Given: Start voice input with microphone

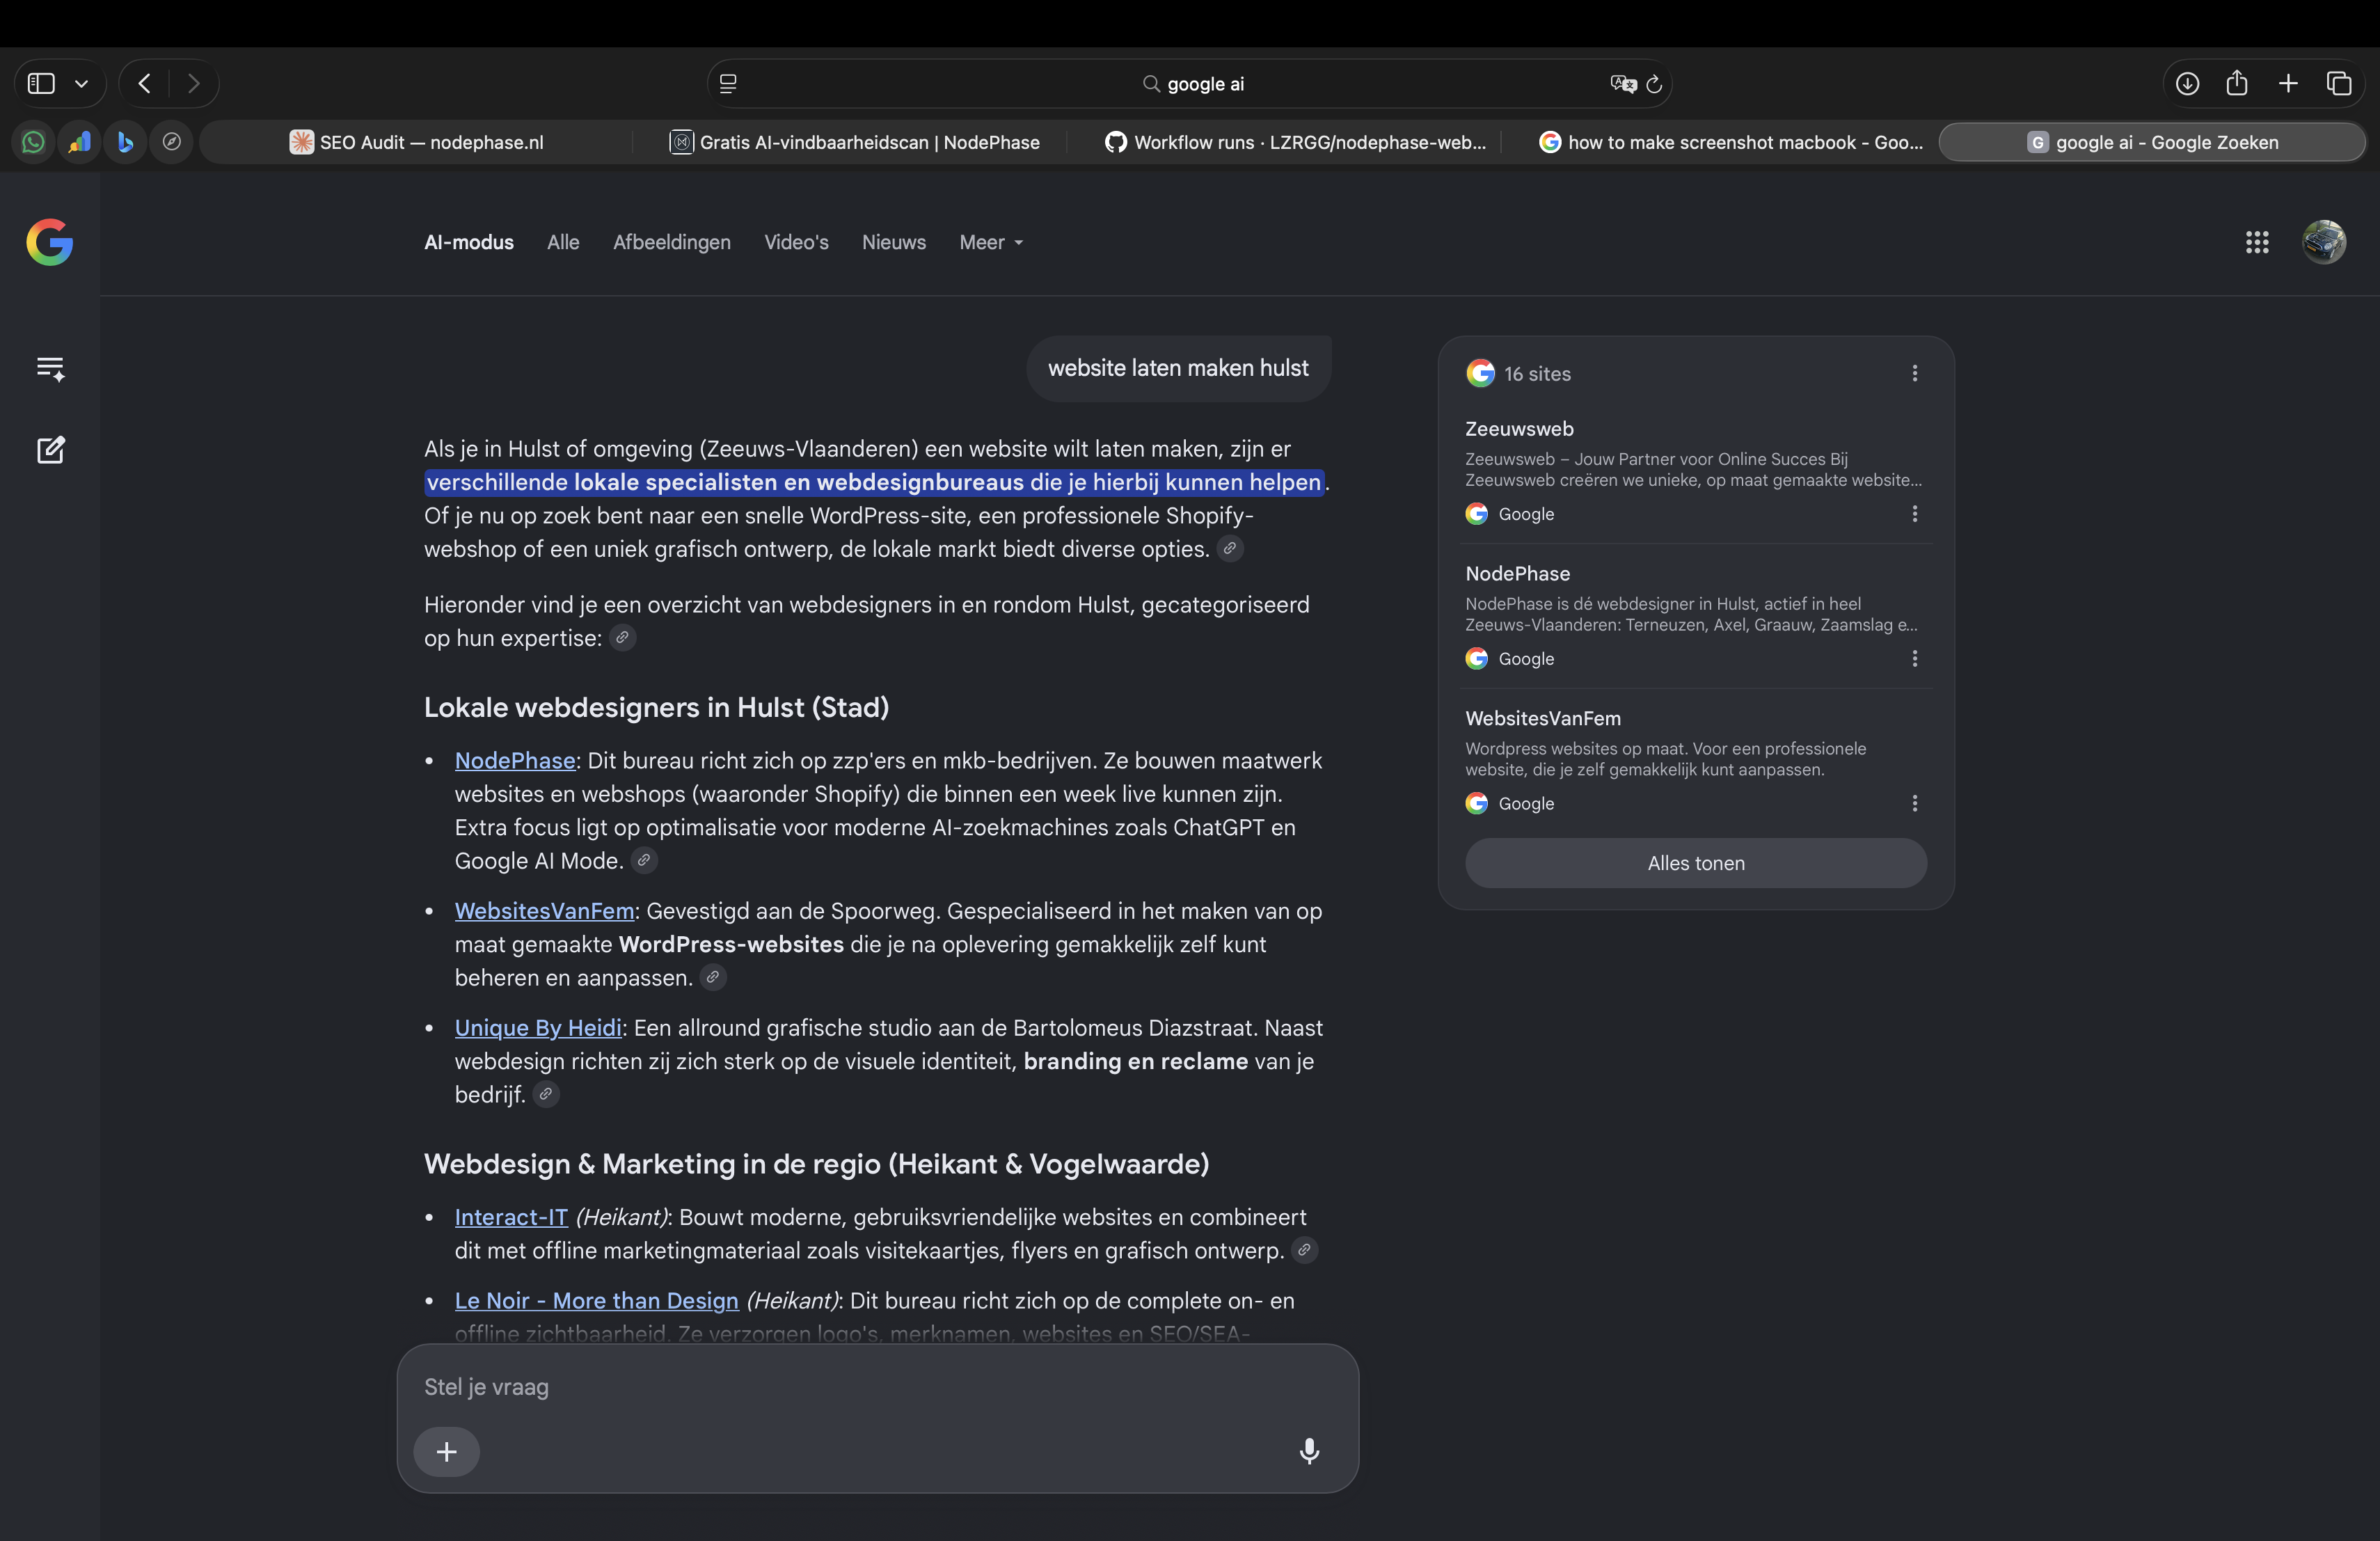Looking at the screenshot, I should point(1309,1451).
